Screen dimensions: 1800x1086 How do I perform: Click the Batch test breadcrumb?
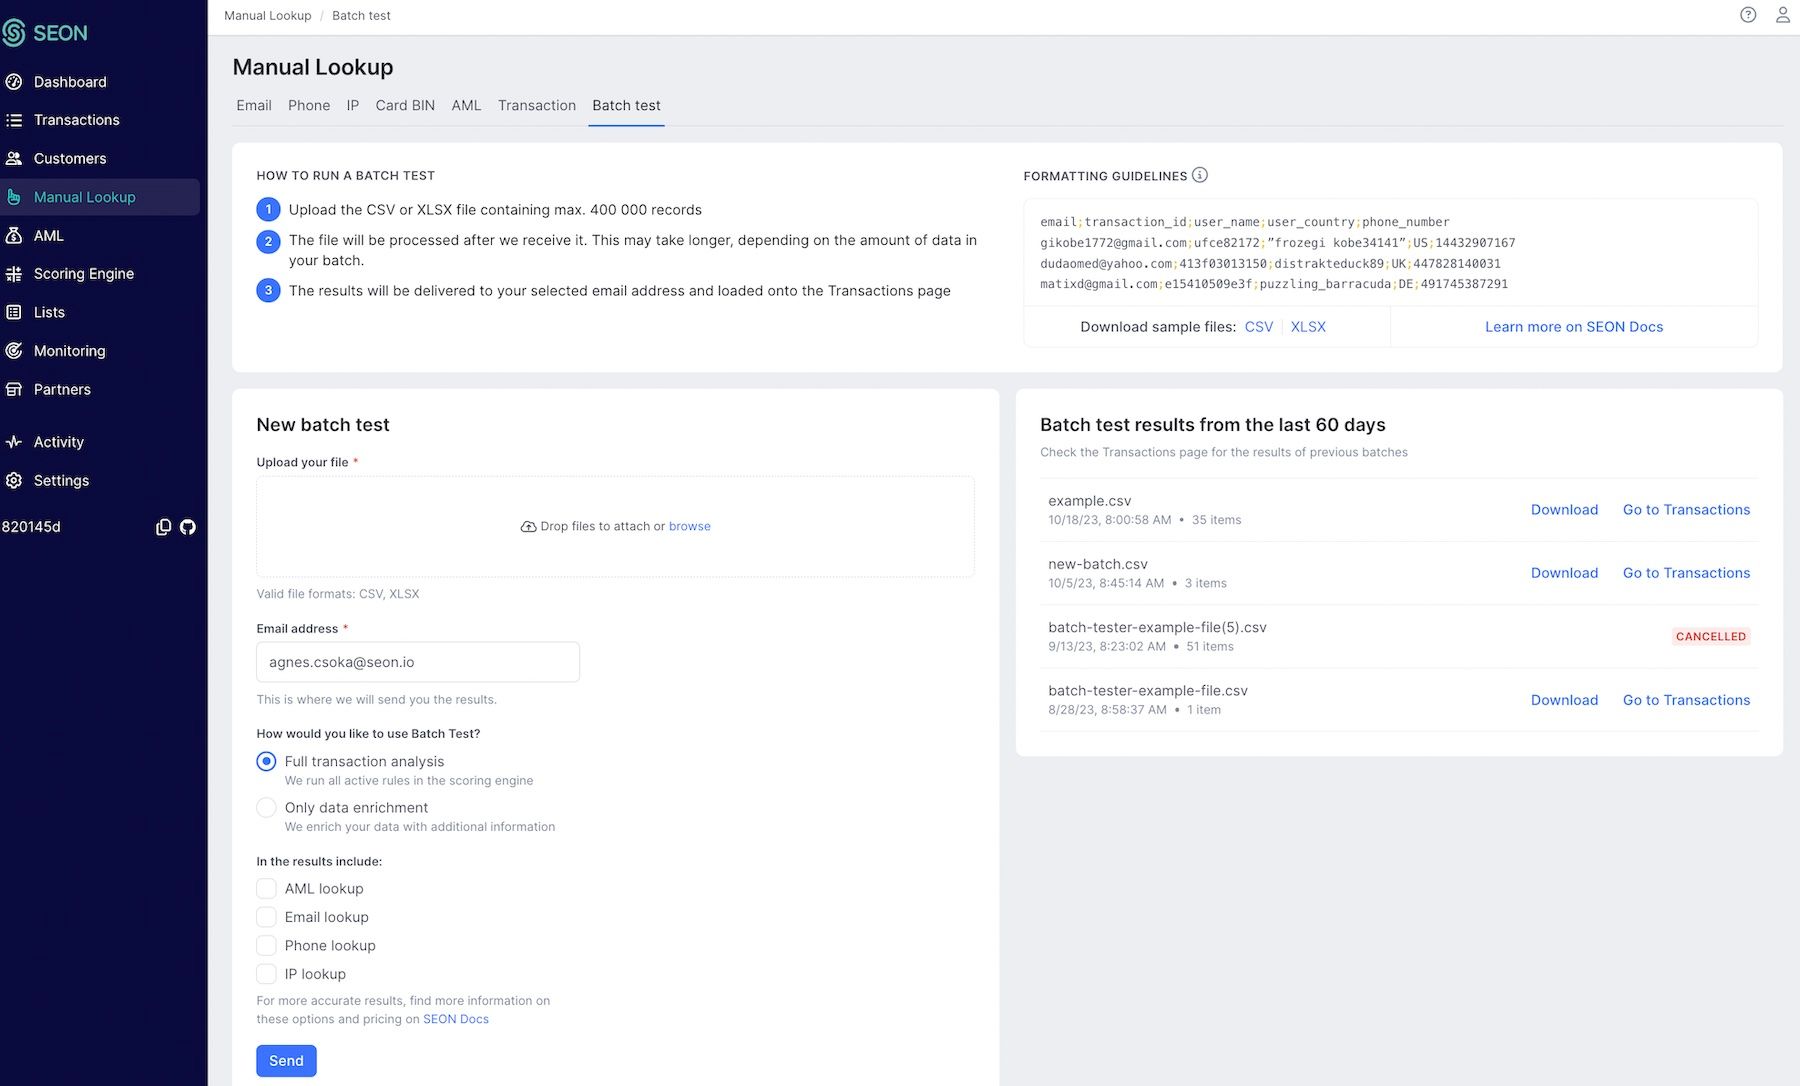(x=361, y=16)
